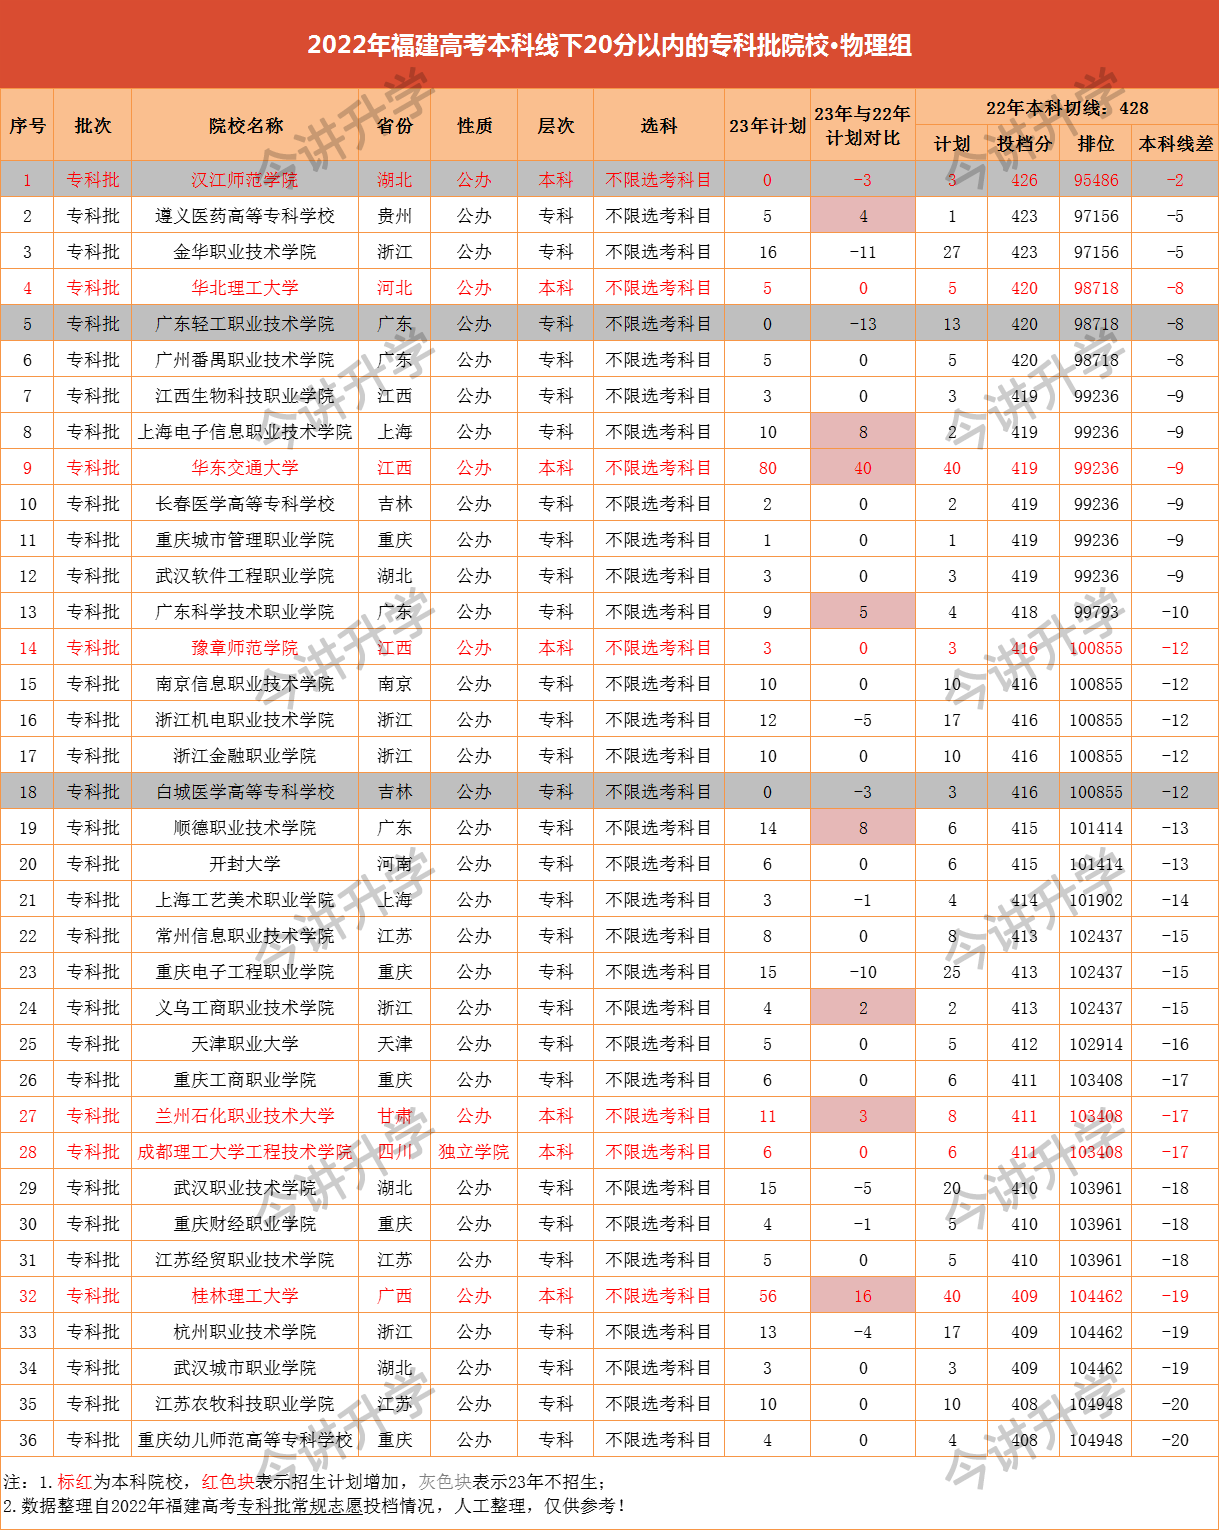Click the 汉江师范学院 school name
This screenshot has width=1219, height=1530.
245,180
